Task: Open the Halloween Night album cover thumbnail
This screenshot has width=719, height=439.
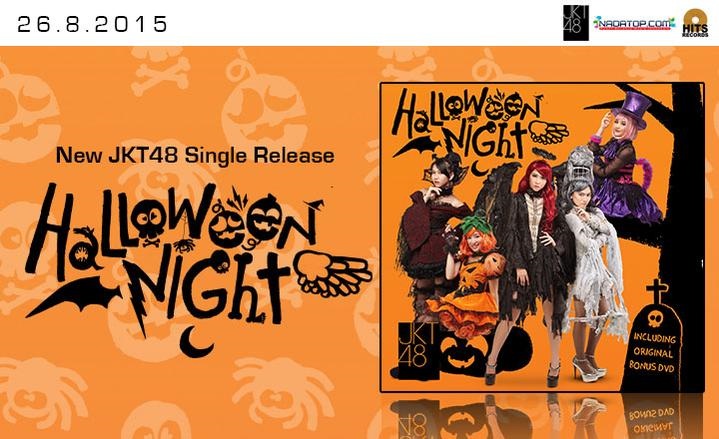Action: tap(542, 237)
